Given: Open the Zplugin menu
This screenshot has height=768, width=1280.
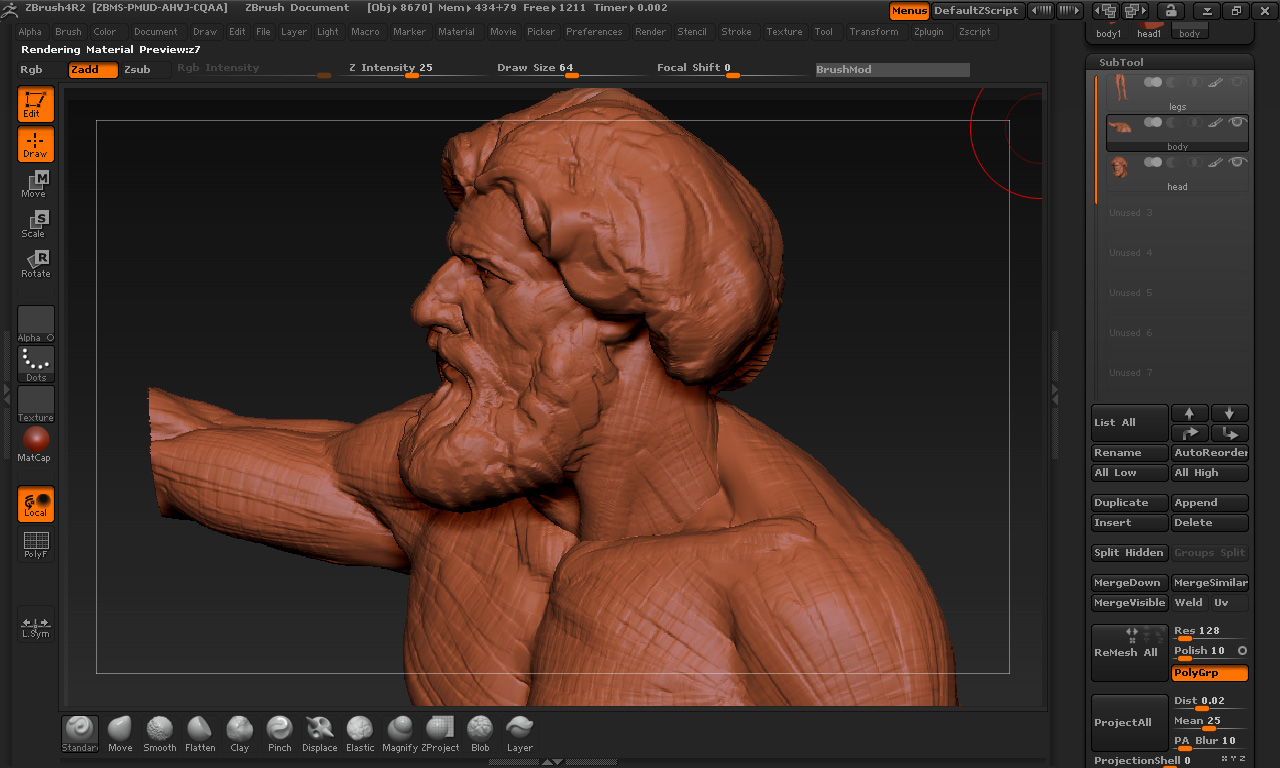Looking at the screenshot, I should 928,32.
